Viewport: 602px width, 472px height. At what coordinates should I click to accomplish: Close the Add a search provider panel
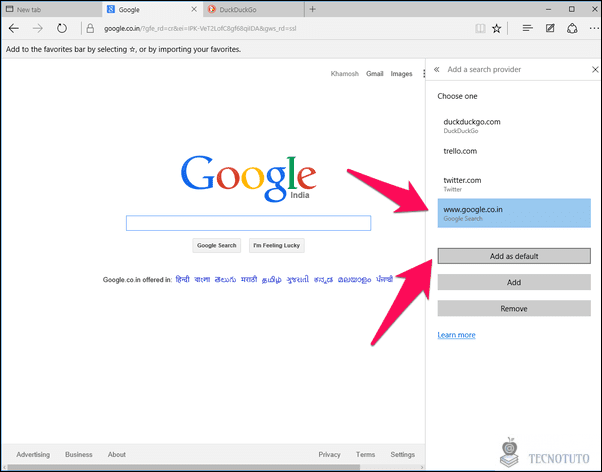(x=595, y=70)
